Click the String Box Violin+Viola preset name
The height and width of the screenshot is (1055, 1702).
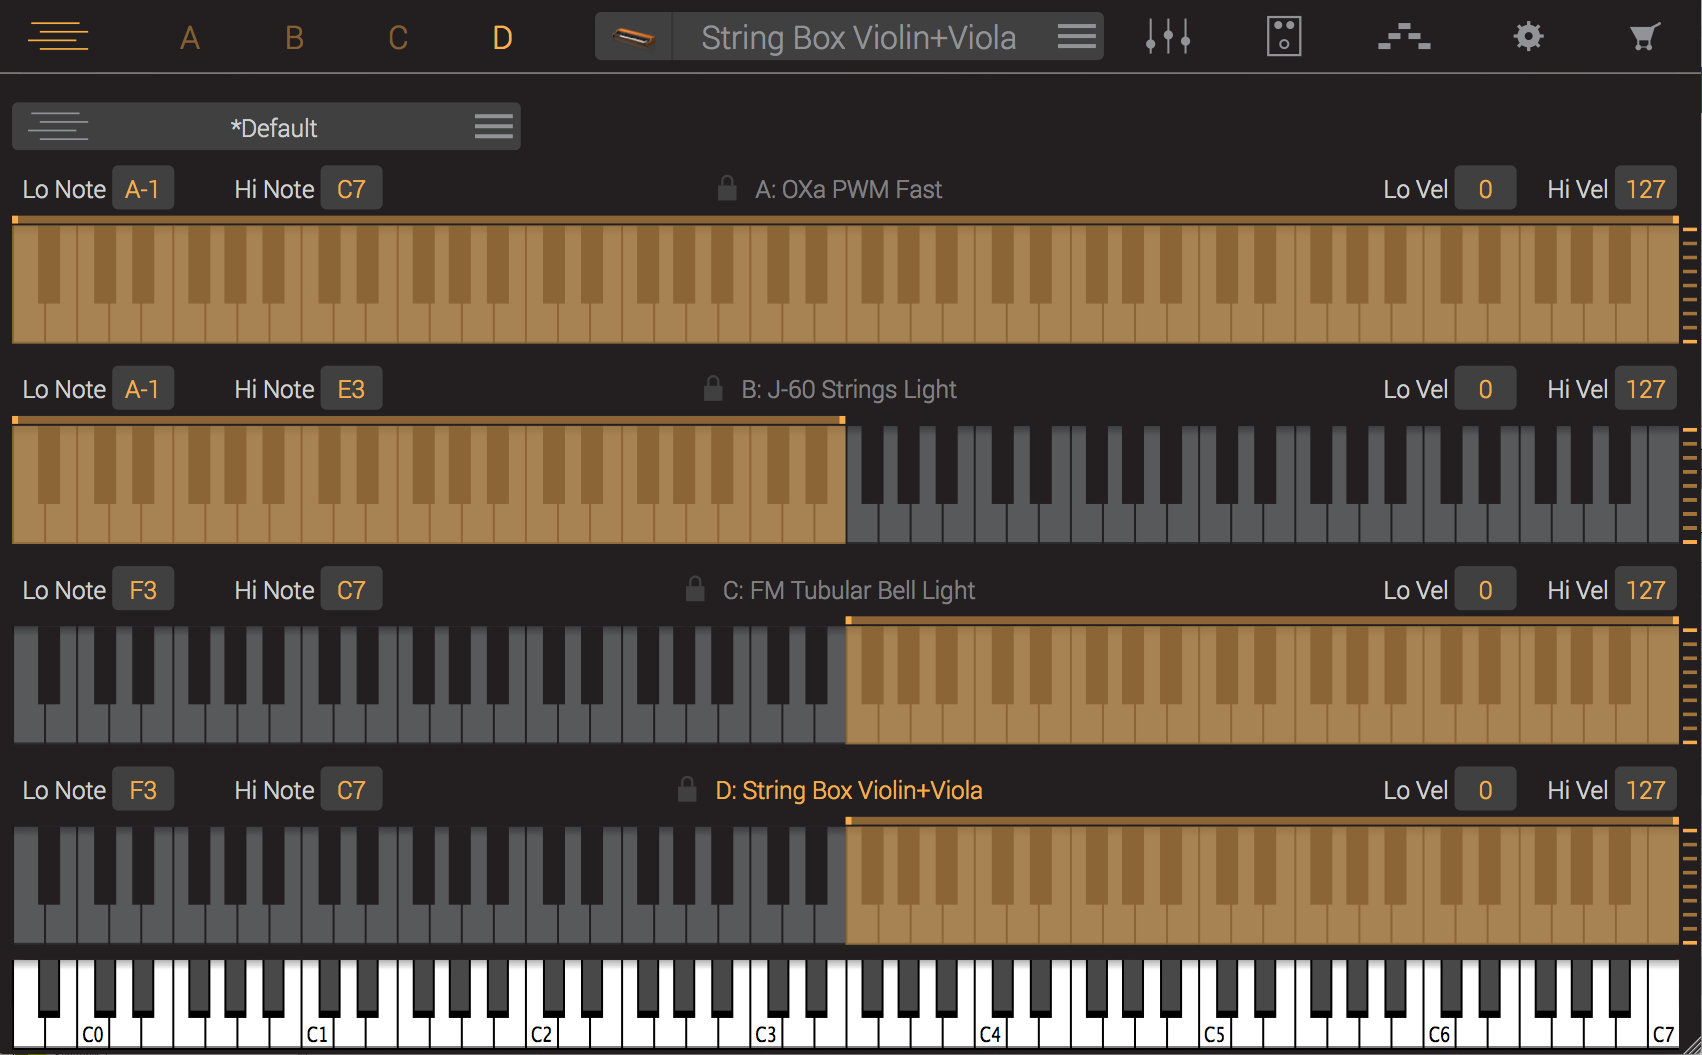pyautogui.click(x=858, y=38)
